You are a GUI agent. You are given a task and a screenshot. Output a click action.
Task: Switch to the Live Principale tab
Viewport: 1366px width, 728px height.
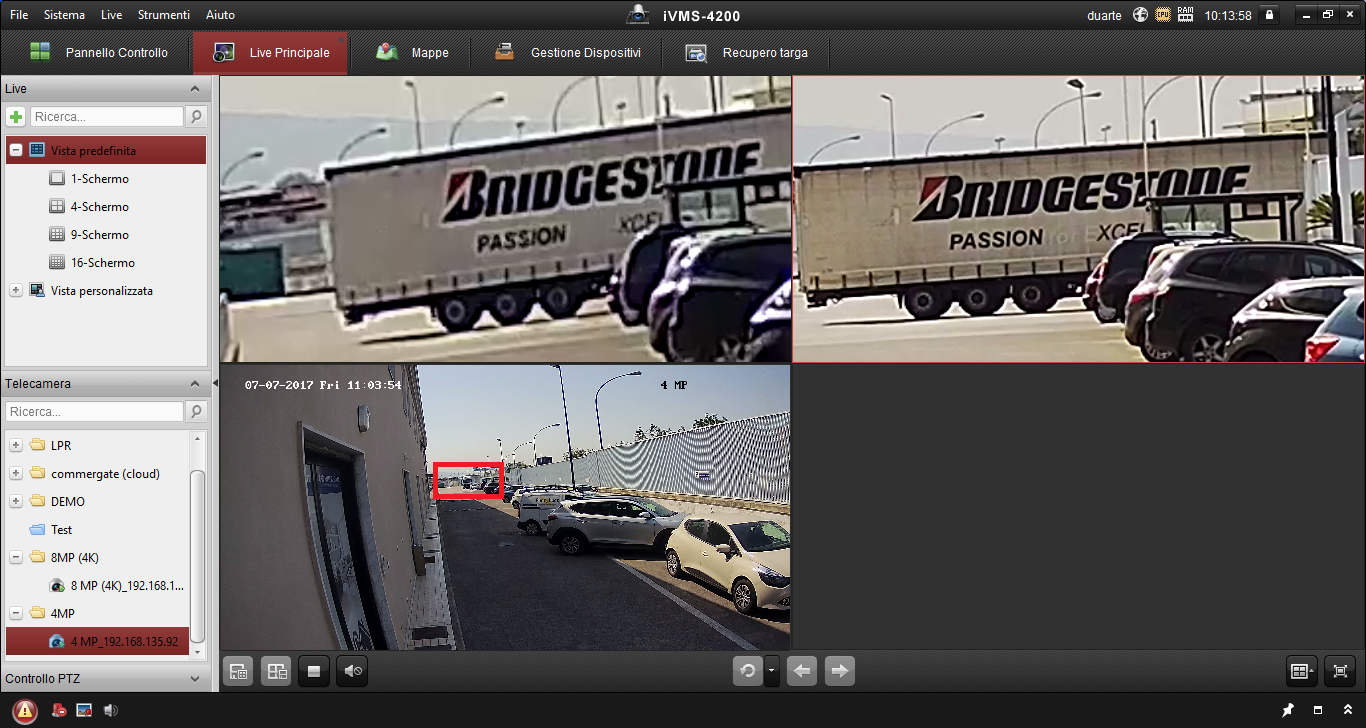pos(271,53)
